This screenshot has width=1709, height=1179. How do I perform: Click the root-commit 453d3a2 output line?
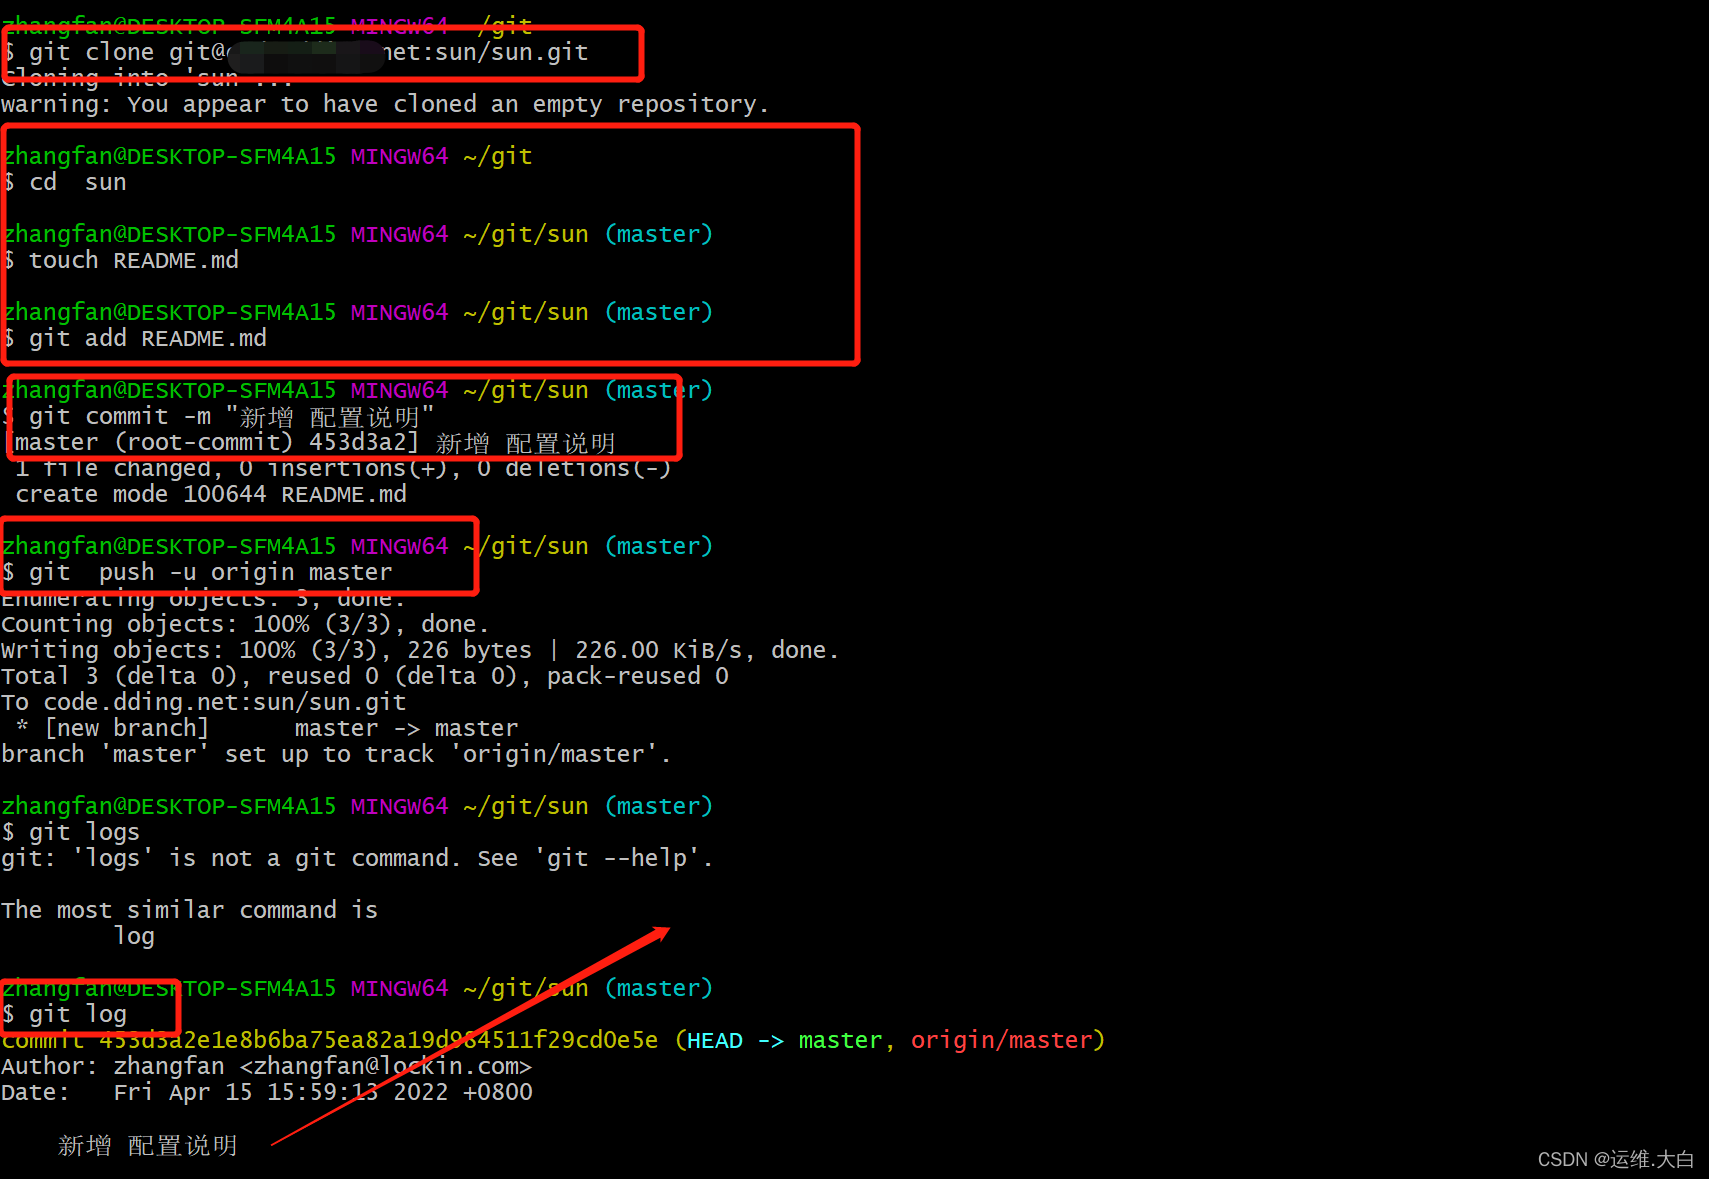point(310,442)
